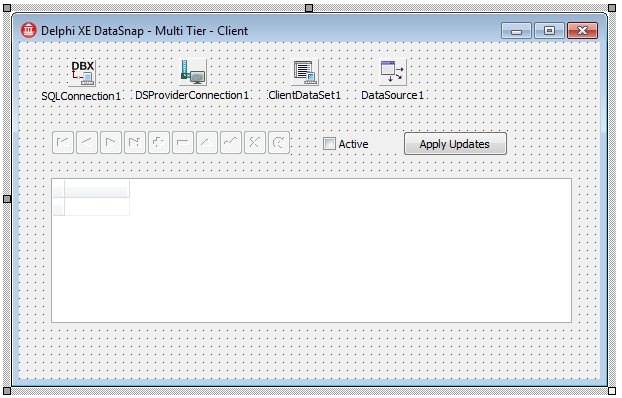Click the navigator Prior record button
This screenshot has width=622, height=398.
[87, 142]
